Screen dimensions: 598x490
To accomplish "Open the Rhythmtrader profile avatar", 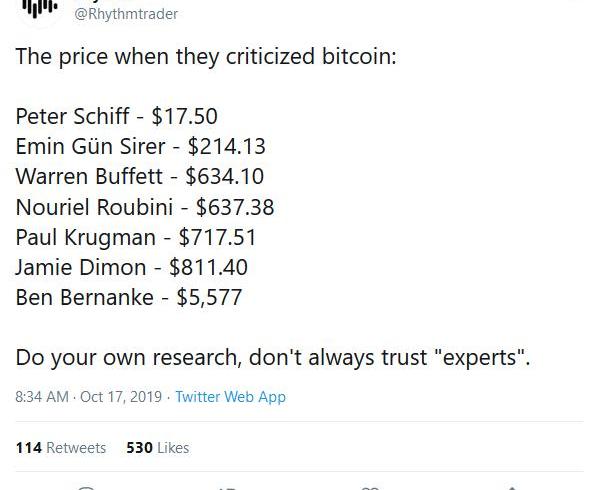I will click(x=39, y=10).
